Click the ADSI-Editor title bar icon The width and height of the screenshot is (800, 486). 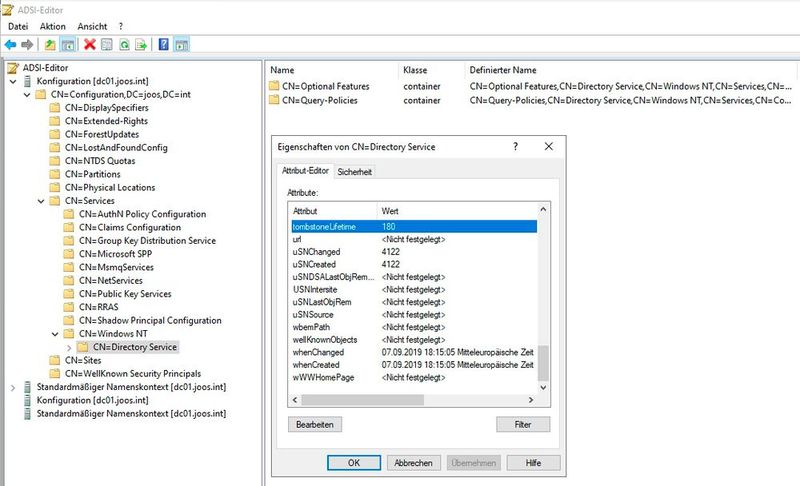tap(8, 10)
